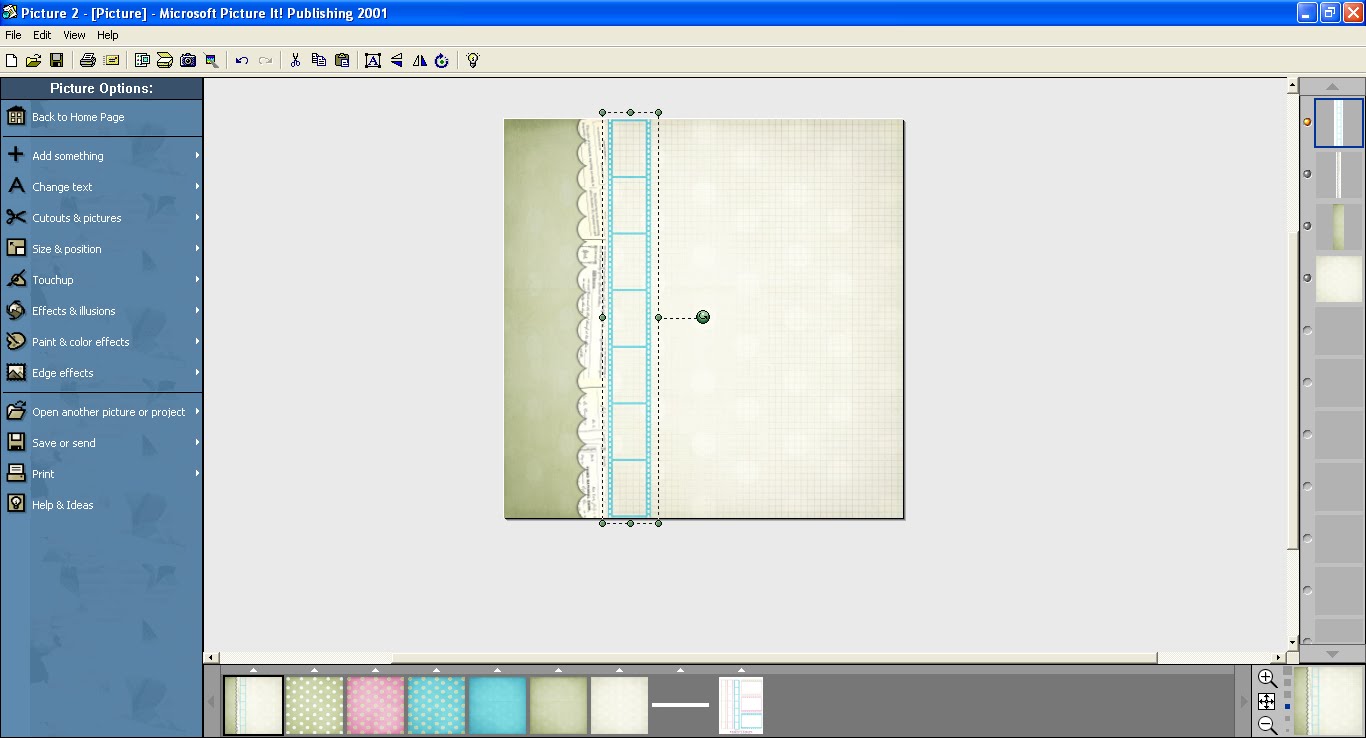
Task: Create a new picture with the blank page icon
Action: [12, 60]
